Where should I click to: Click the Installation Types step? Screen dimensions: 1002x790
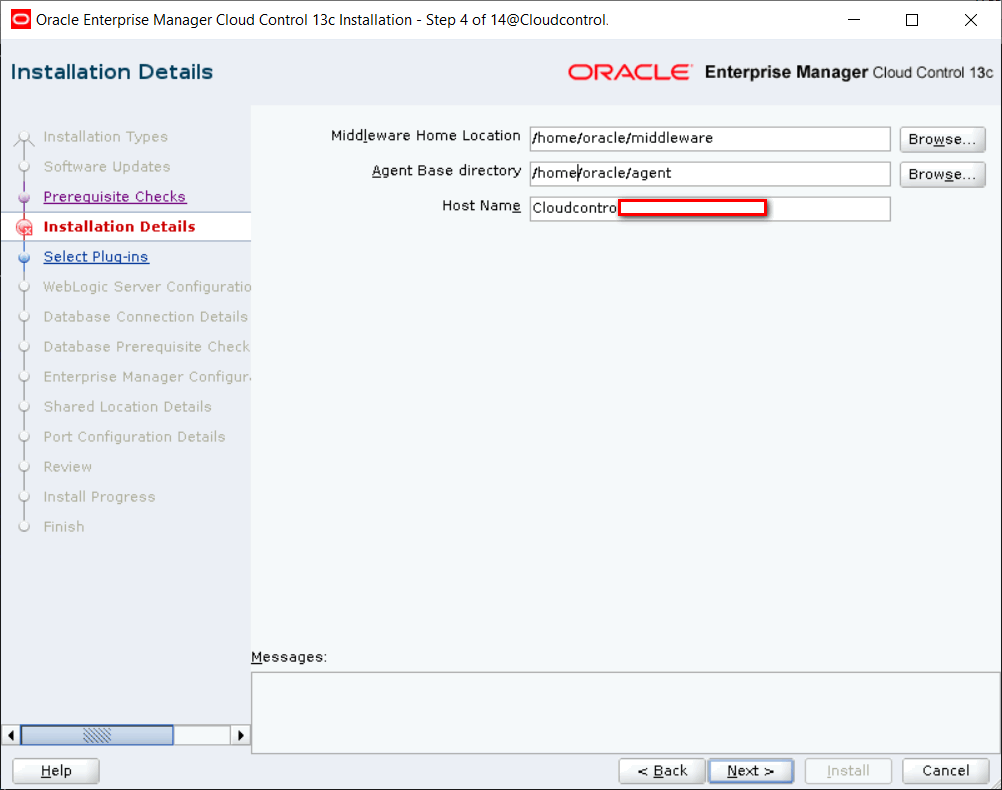[105, 137]
